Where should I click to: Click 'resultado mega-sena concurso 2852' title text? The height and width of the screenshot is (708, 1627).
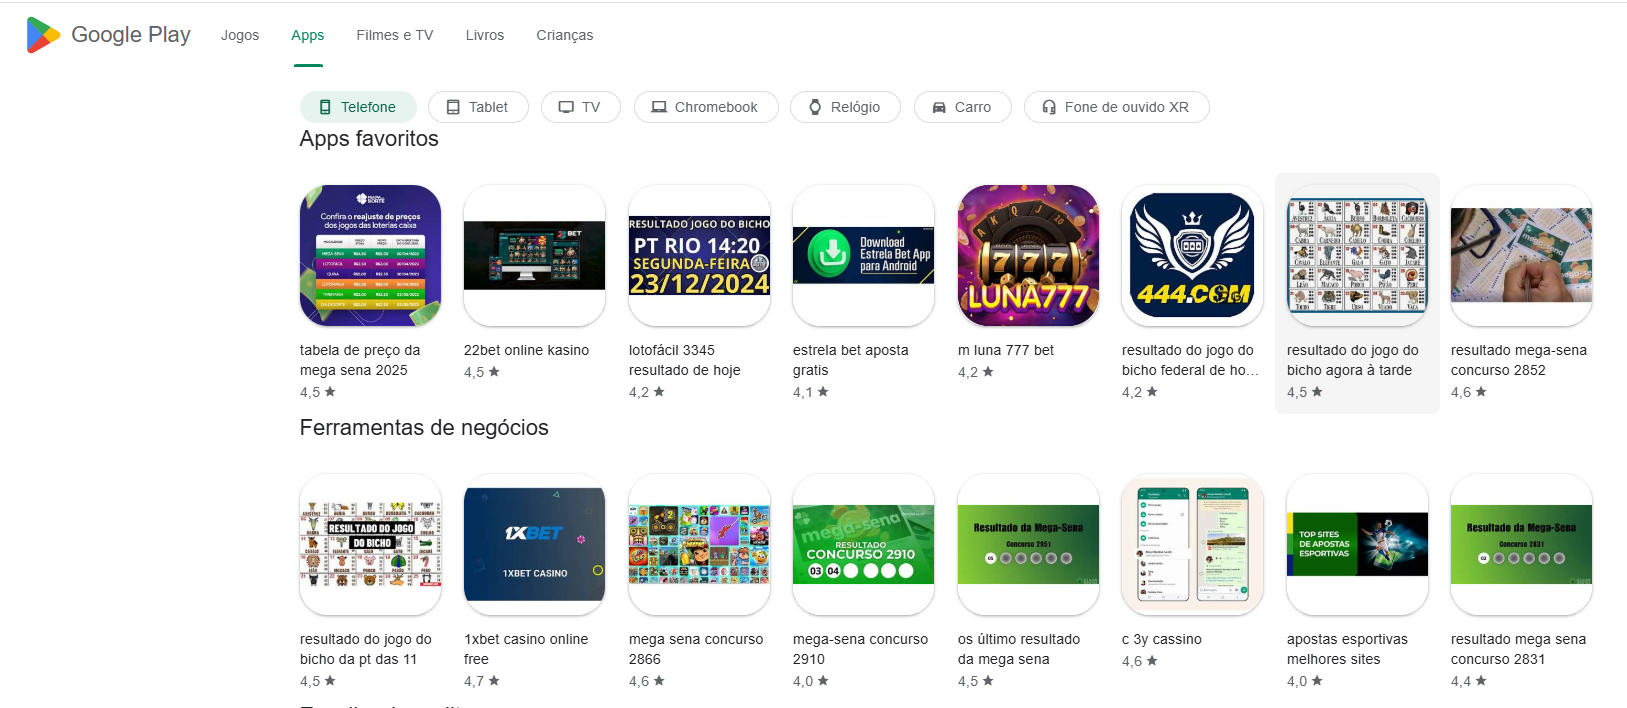pos(1519,360)
